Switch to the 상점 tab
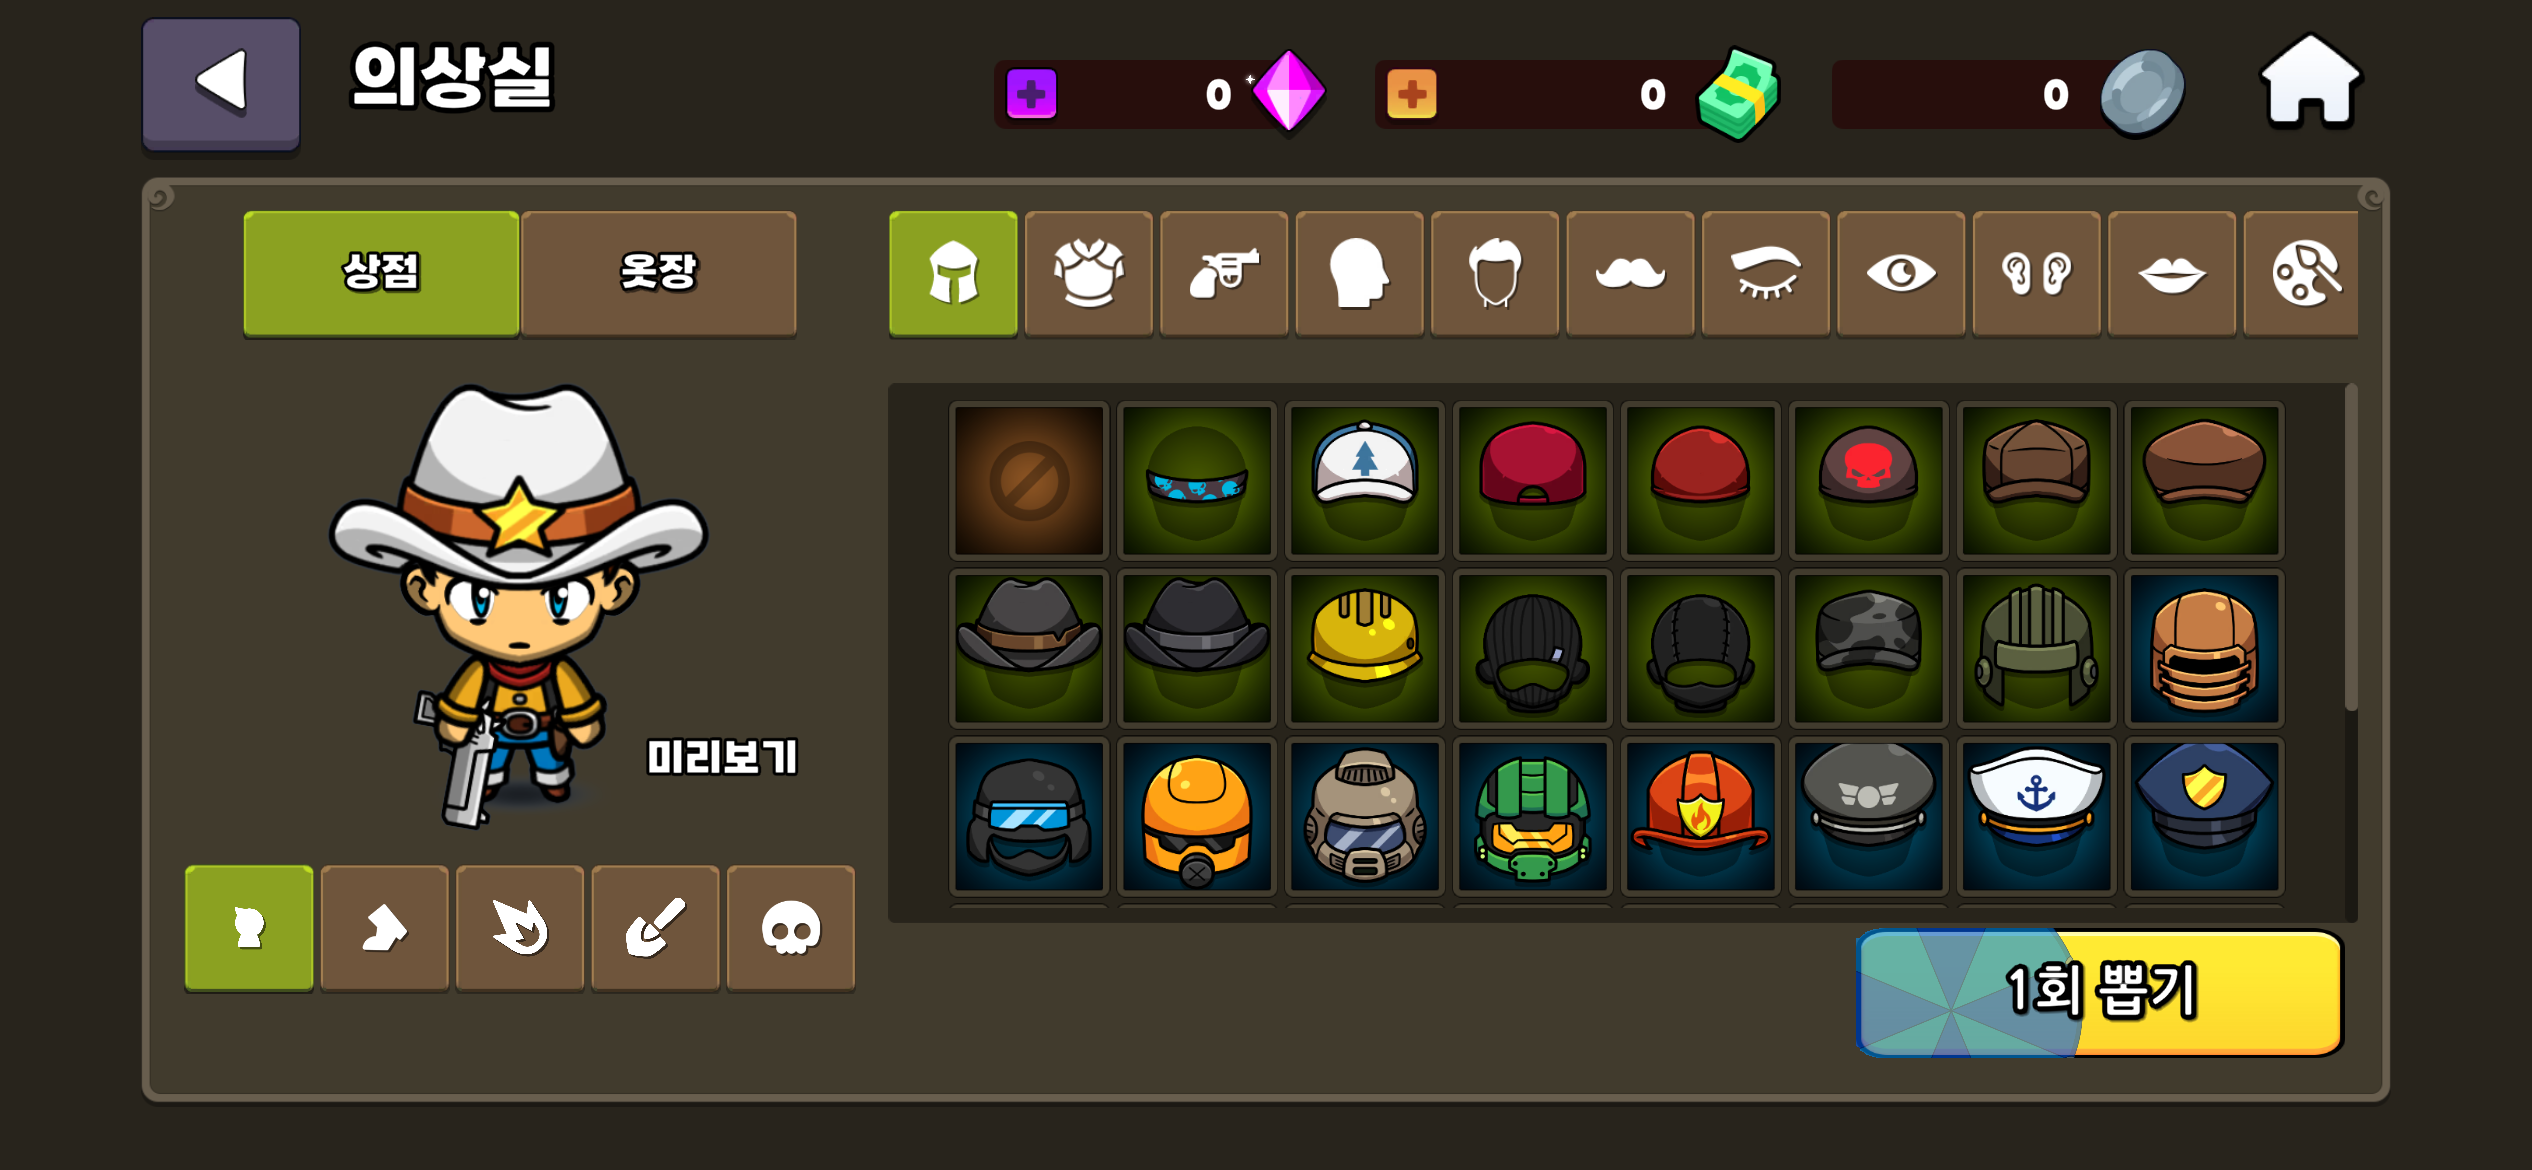The image size is (2532, 1170). click(x=381, y=274)
